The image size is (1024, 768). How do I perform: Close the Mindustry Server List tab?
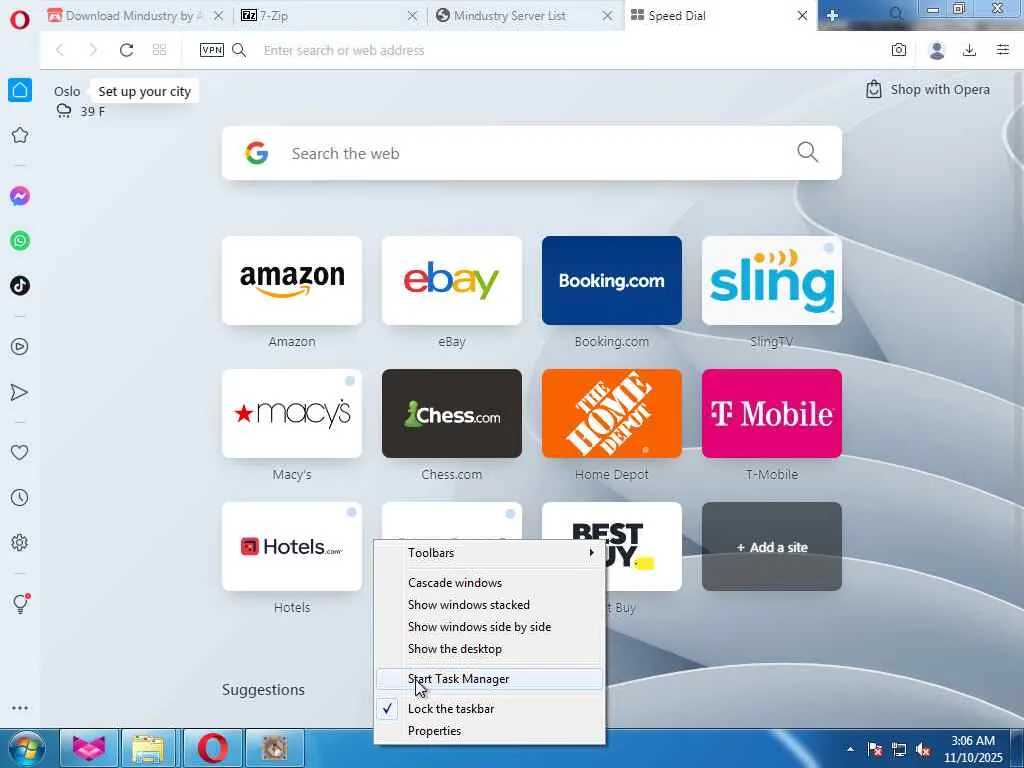point(607,16)
